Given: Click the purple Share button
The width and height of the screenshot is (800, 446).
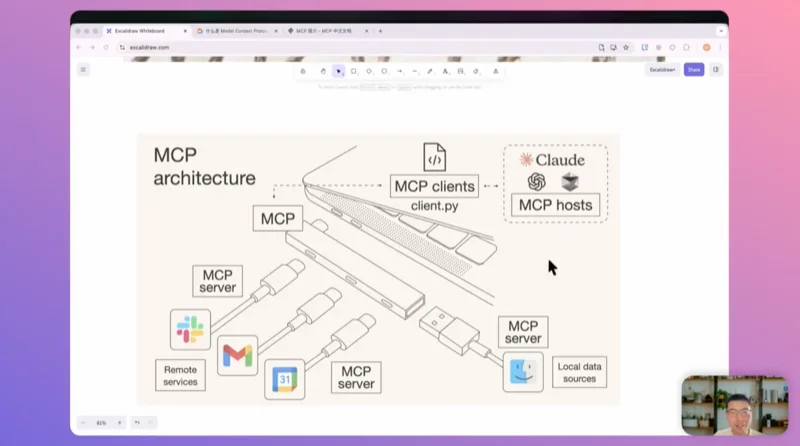Looking at the screenshot, I should coord(694,70).
